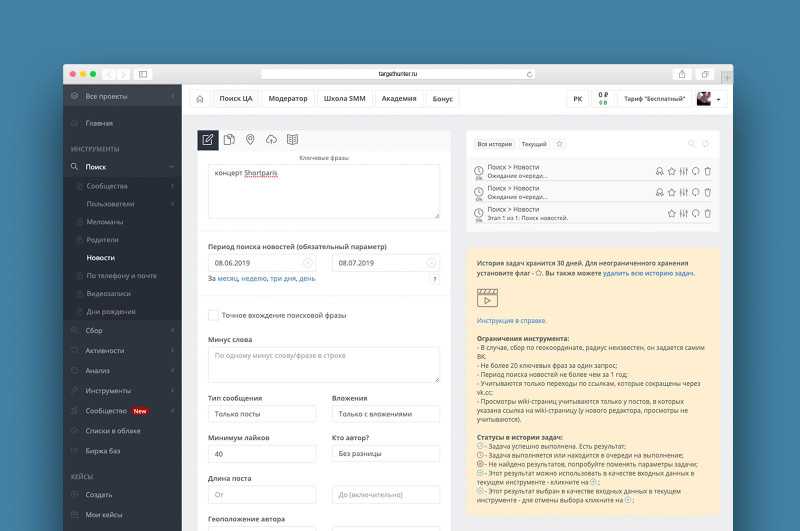Expand the Сообщества sidebar submenu

172,186
